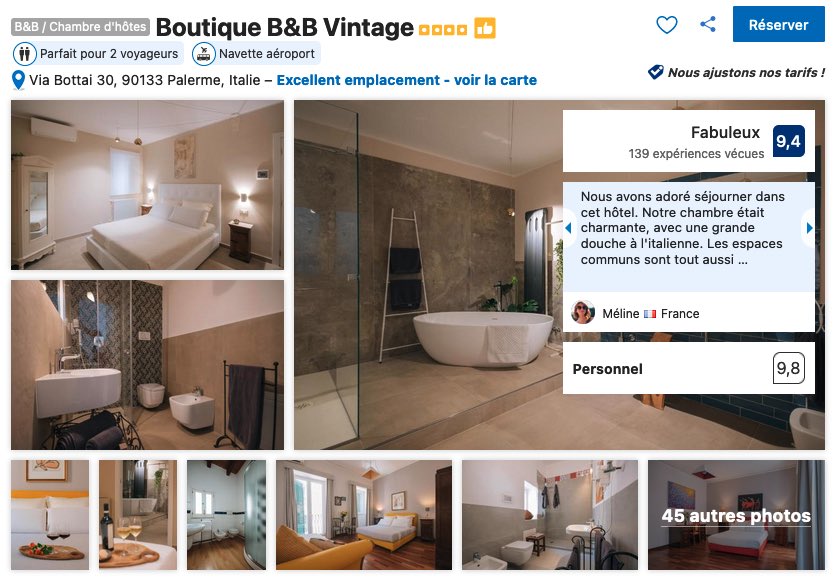835x580 pixels.
Task: Click the two travelers icon
Action: (x=24, y=54)
